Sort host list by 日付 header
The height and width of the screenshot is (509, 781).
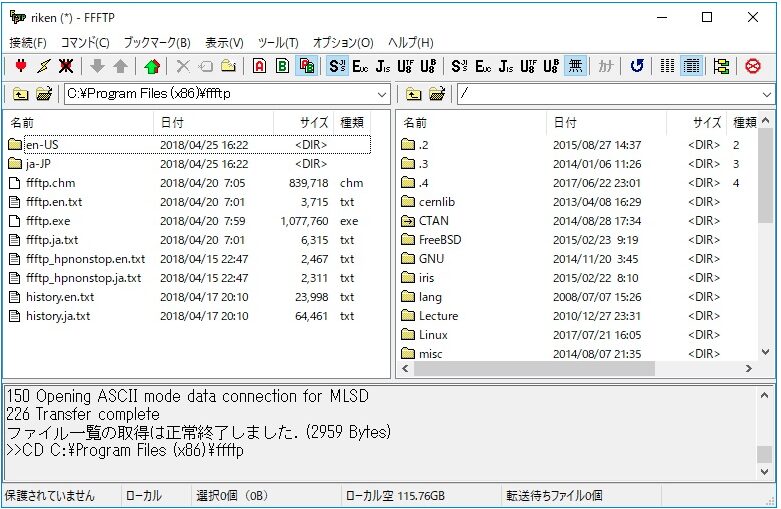(x=606, y=123)
